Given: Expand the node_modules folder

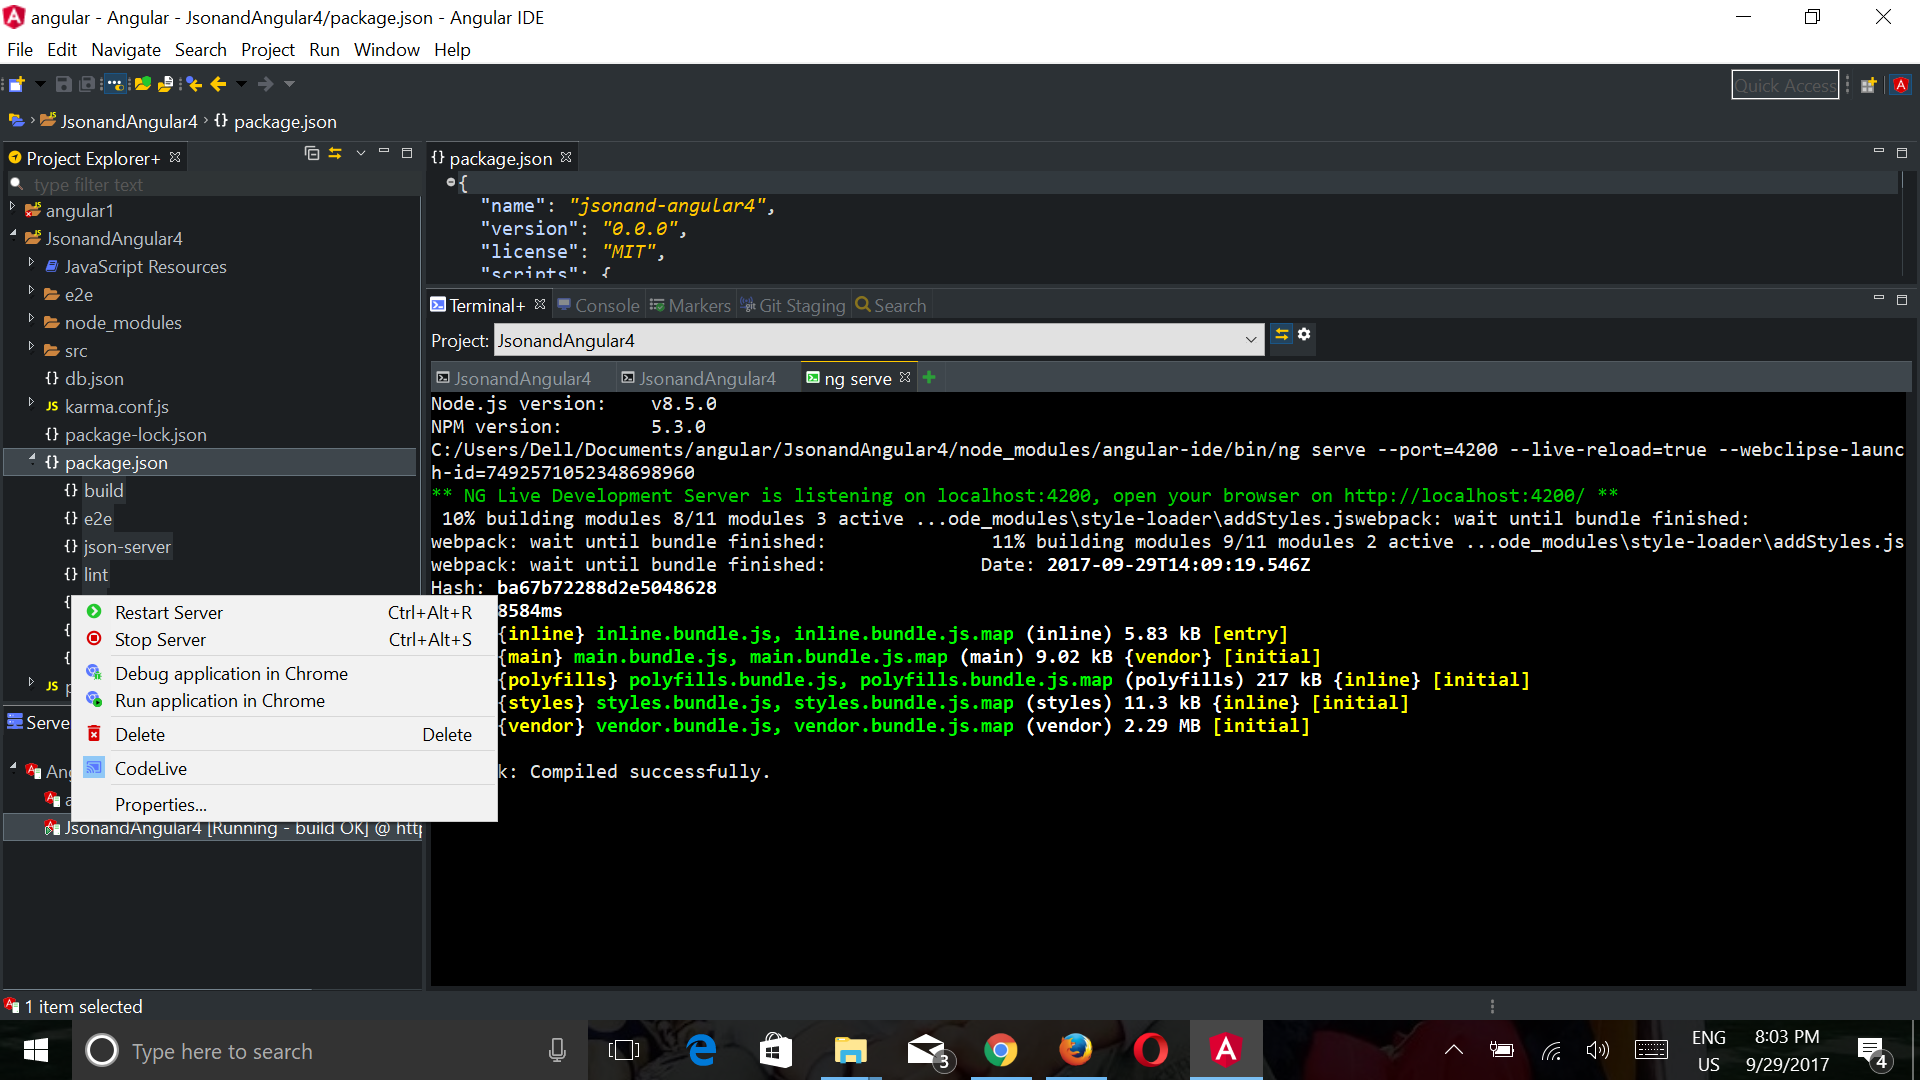Looking at the screenshot, I should (x=31, y=322).
